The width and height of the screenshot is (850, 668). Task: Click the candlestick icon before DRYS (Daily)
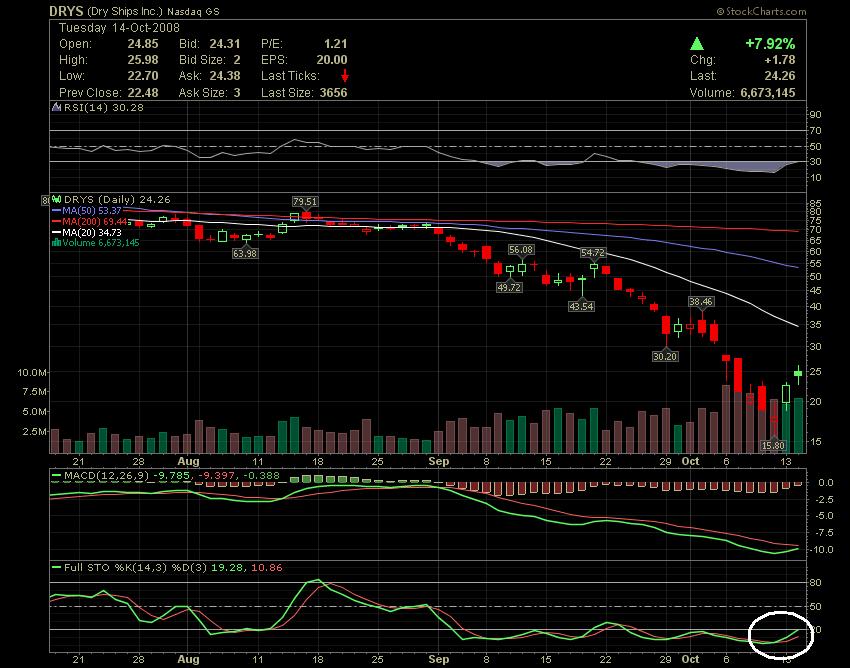[57, 200]
